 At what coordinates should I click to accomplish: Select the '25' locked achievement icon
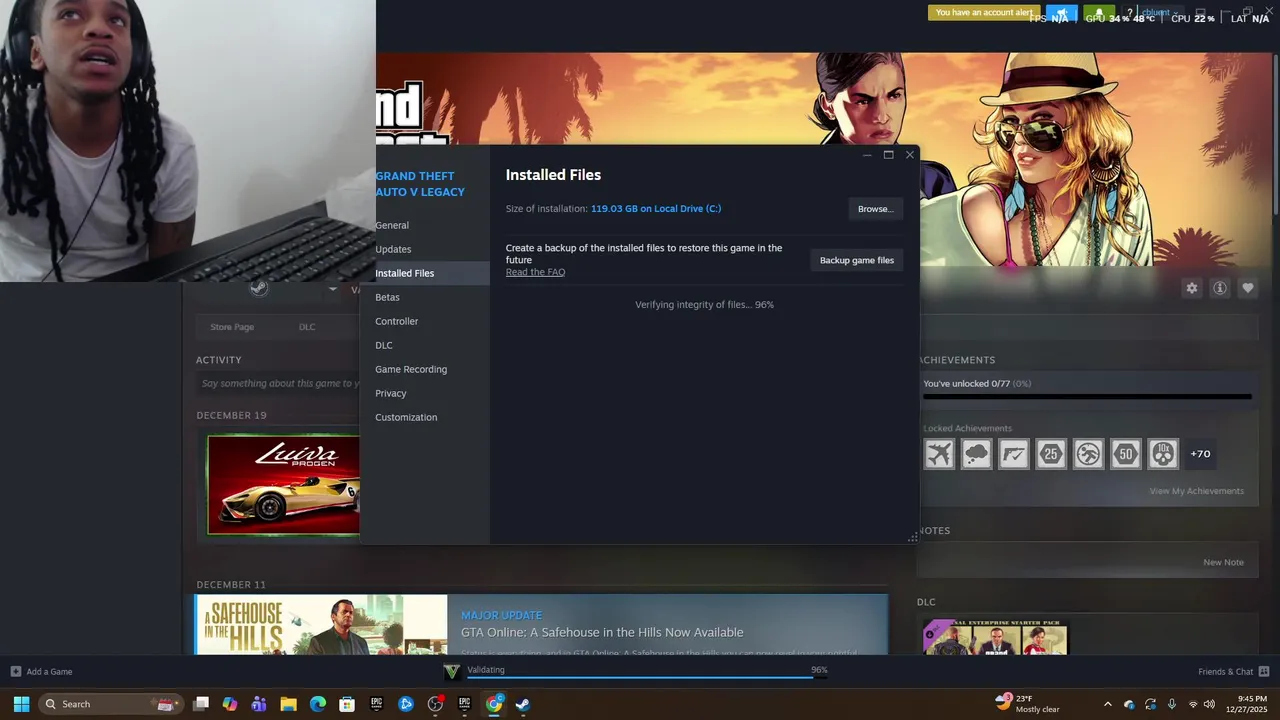point(1051,454)
